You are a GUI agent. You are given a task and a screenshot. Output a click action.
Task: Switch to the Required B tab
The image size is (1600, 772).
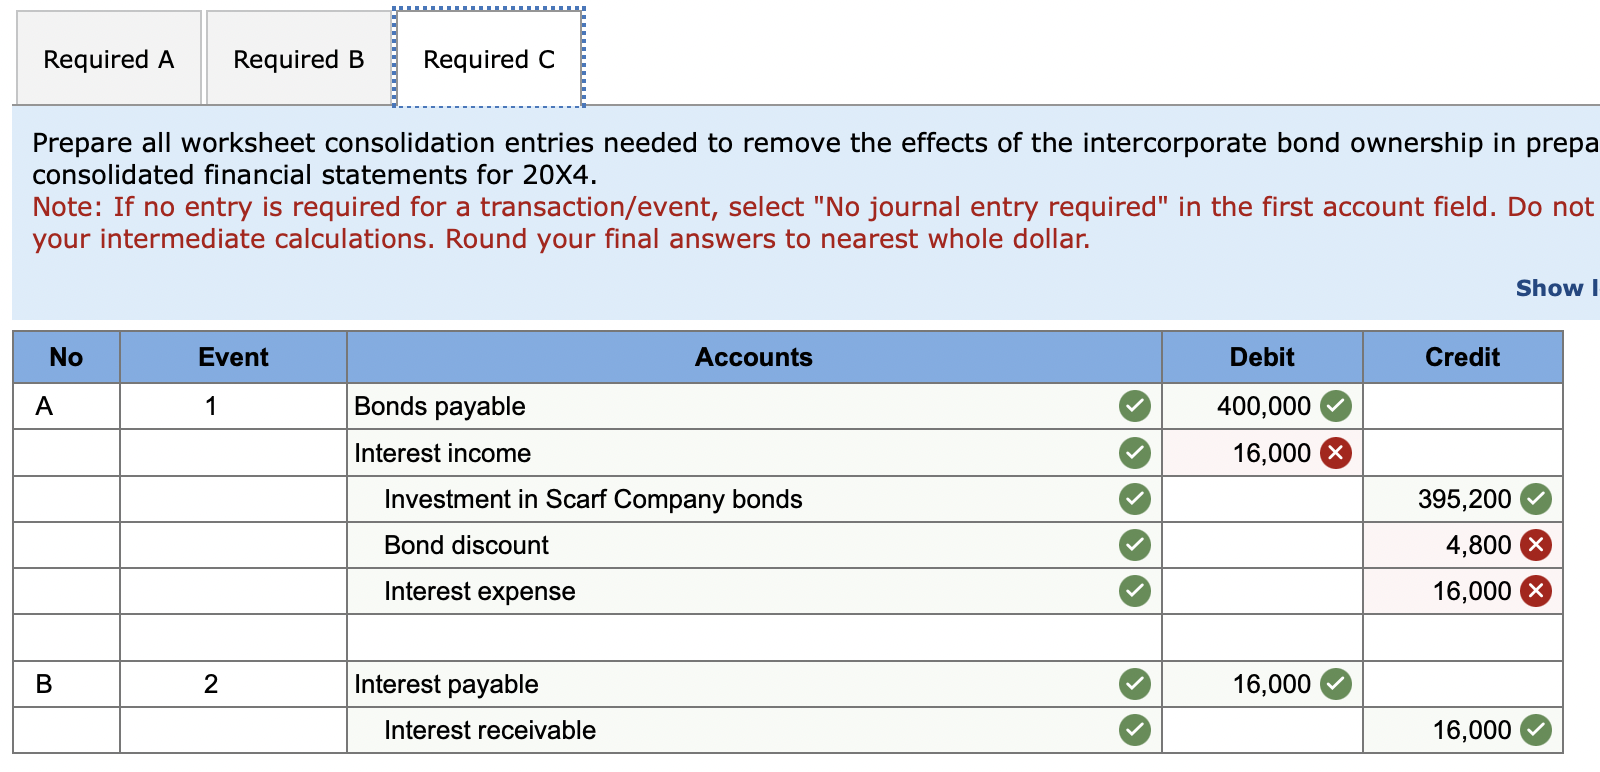point(297,58)
